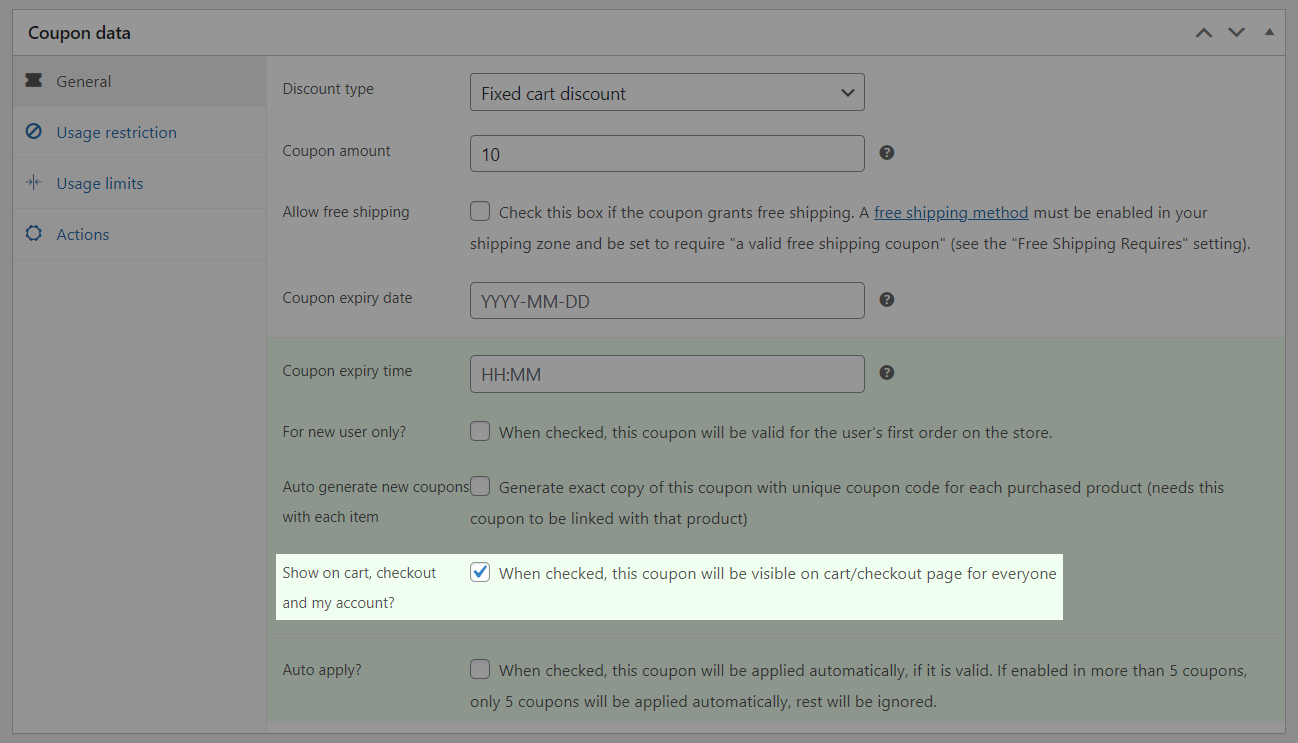Collapse the Coupon data panel
This screenshot has height=743, width=1298.
(x=1268, y=32)
